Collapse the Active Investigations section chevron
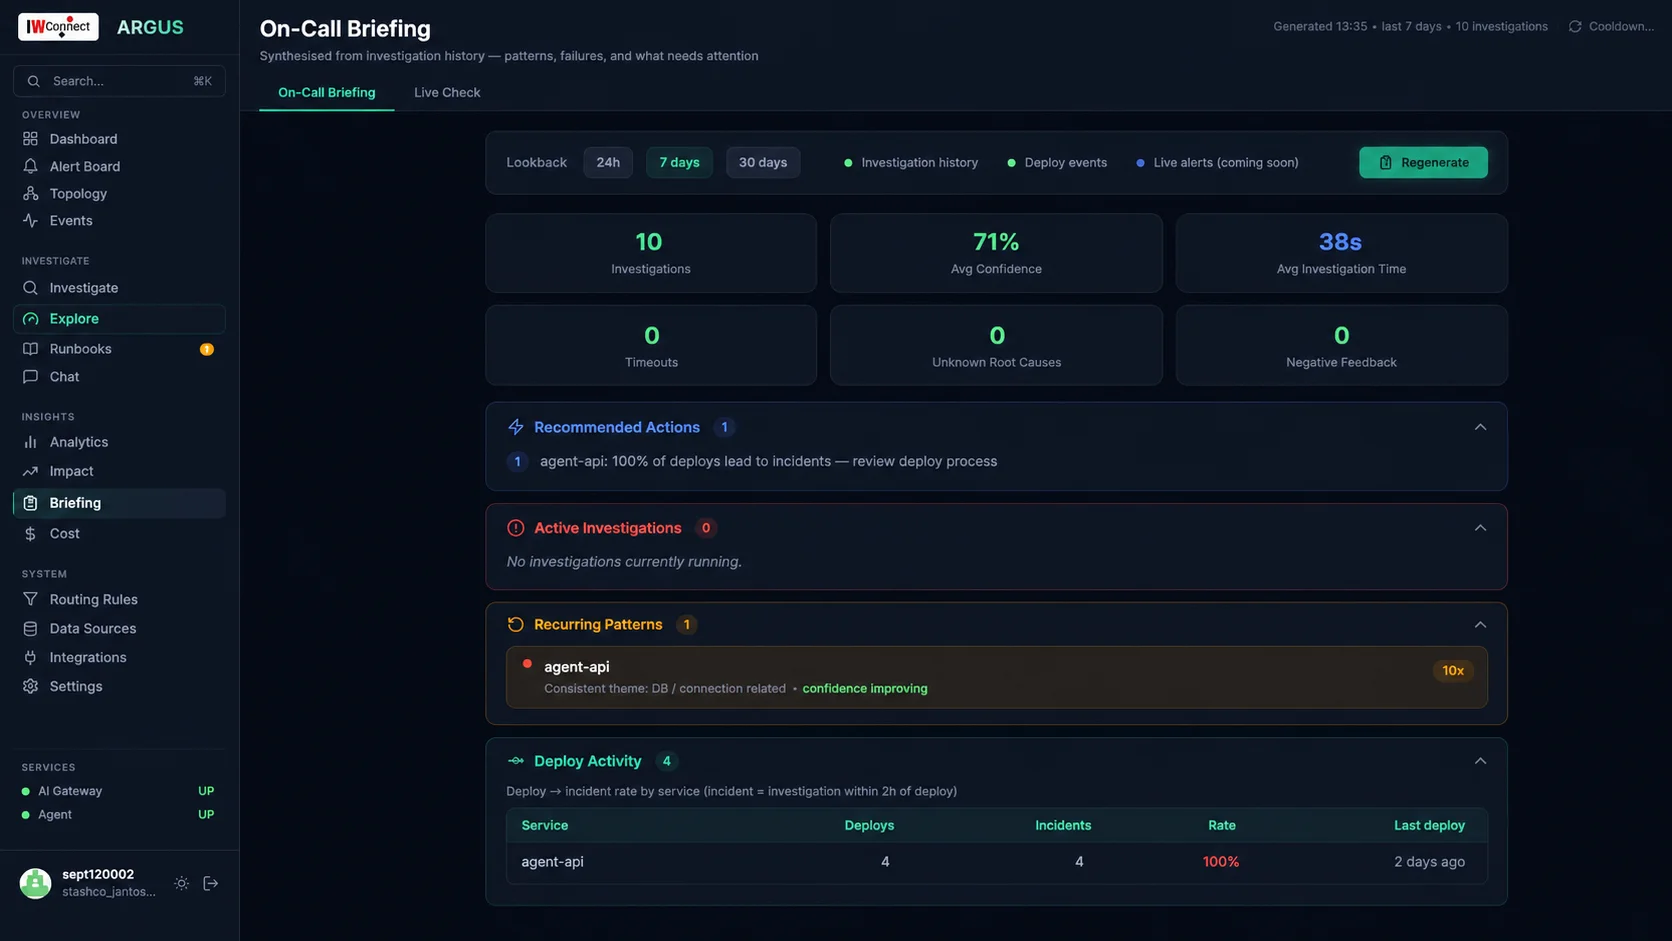Image resolution: width=1672 pixels, height=941 pixels. click(x=1480, y=528)
